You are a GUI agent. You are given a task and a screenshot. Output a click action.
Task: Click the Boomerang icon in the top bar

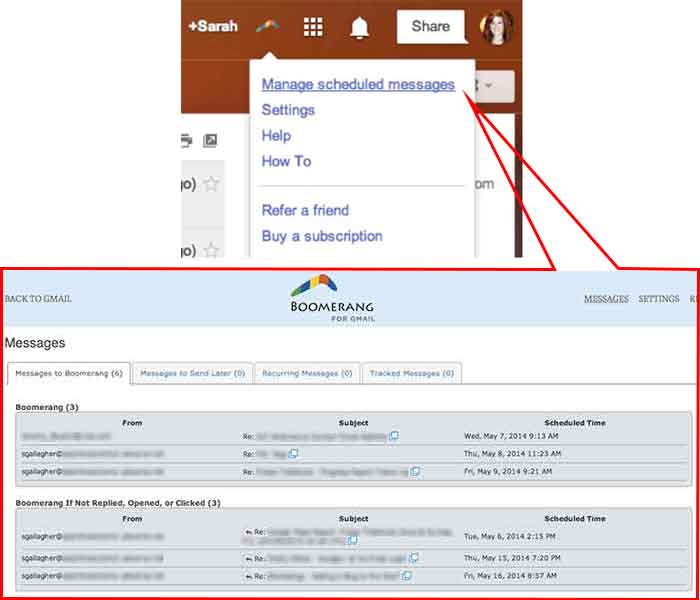266,27
